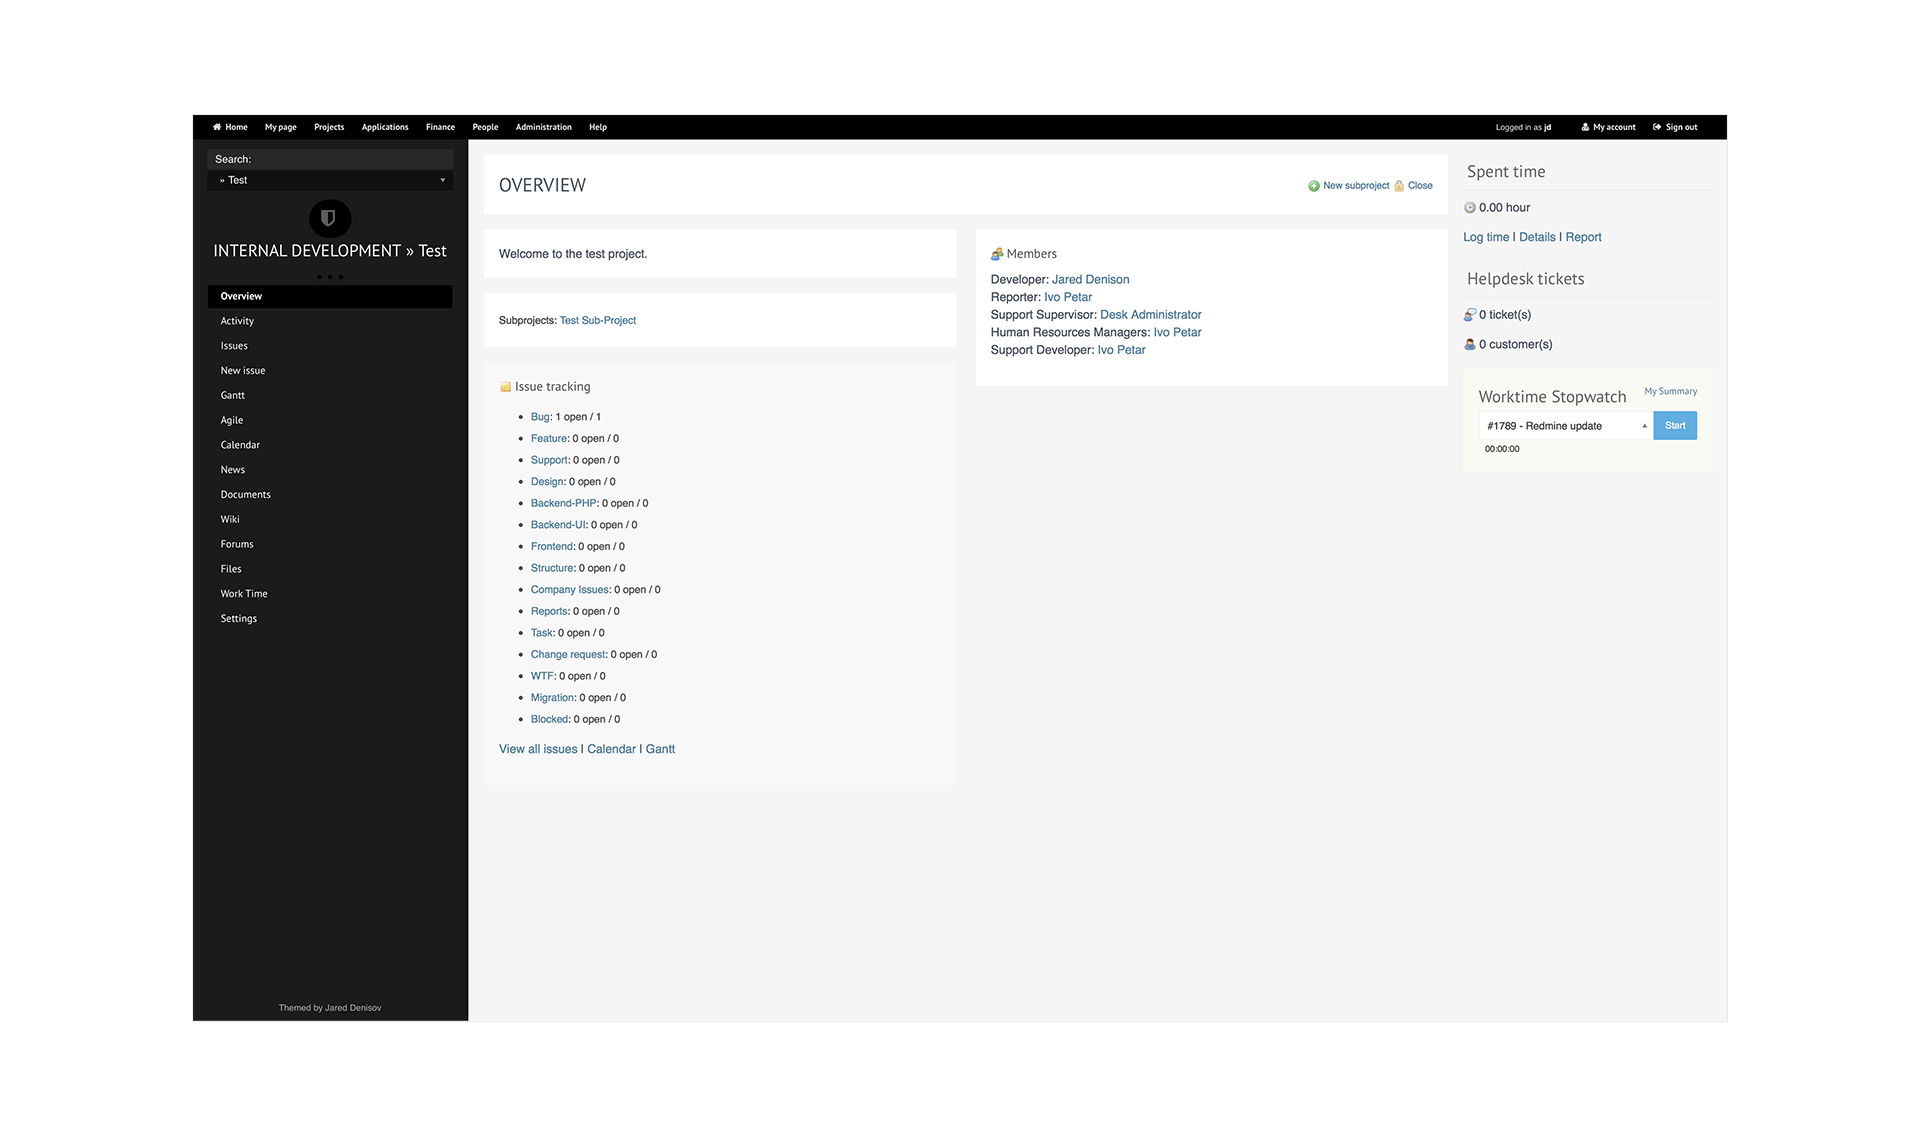Click the Test Sub-Project subproject link
1920x1139 pixels.
click(597, 320)
